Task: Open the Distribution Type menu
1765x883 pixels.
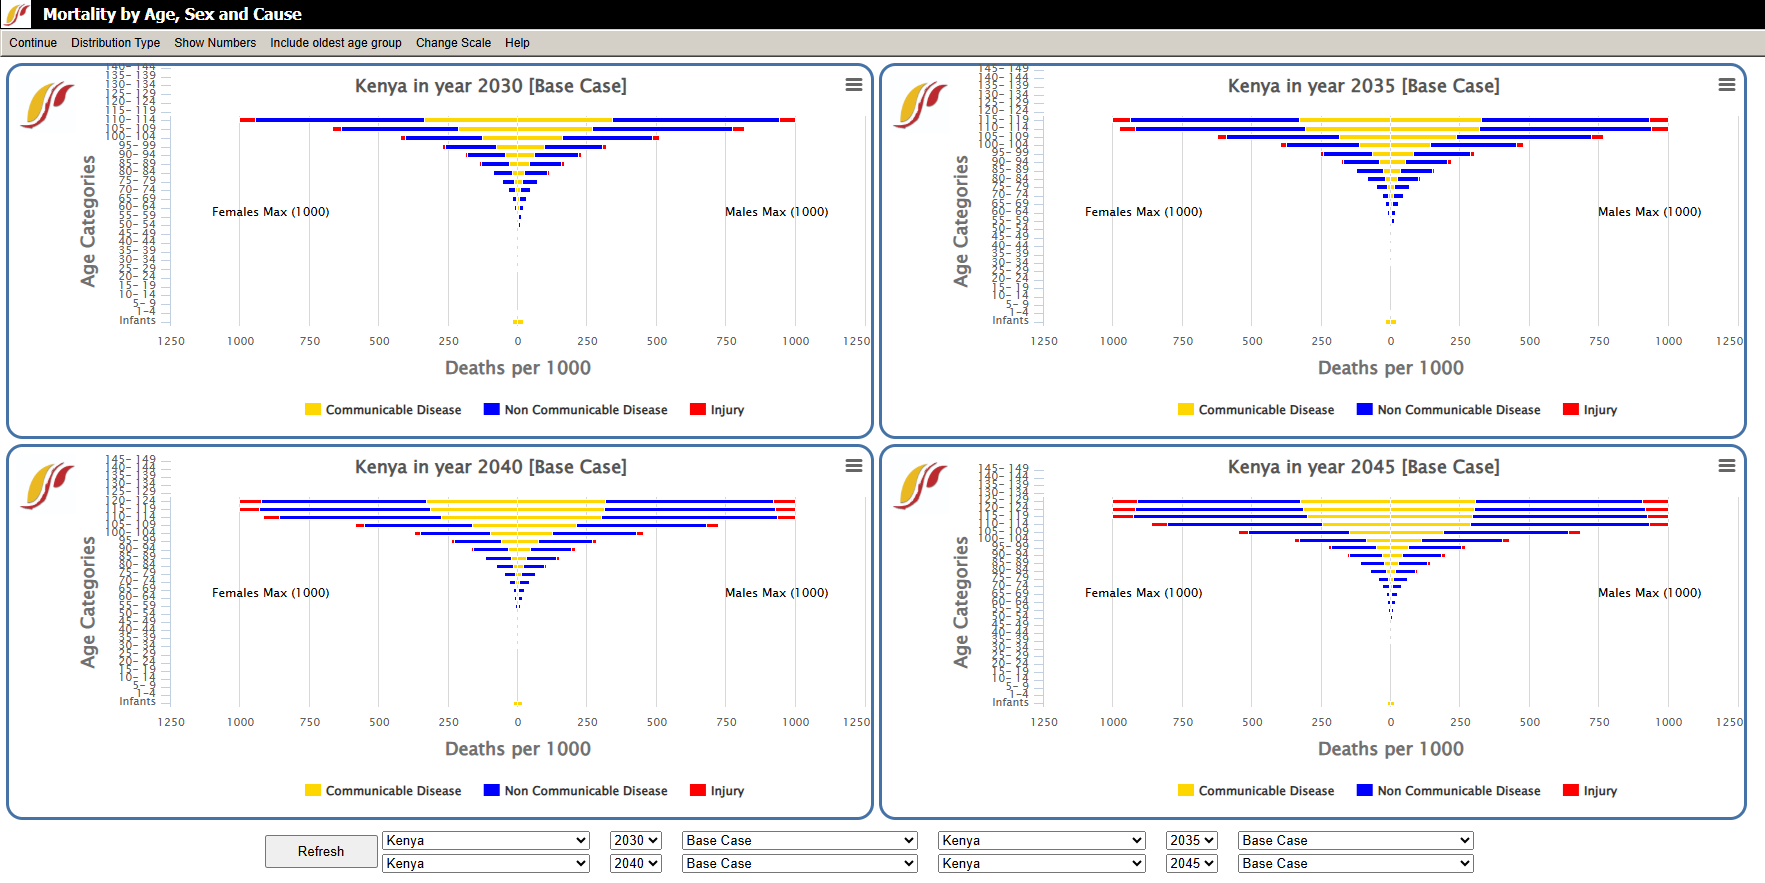Action: coord(115,43)
